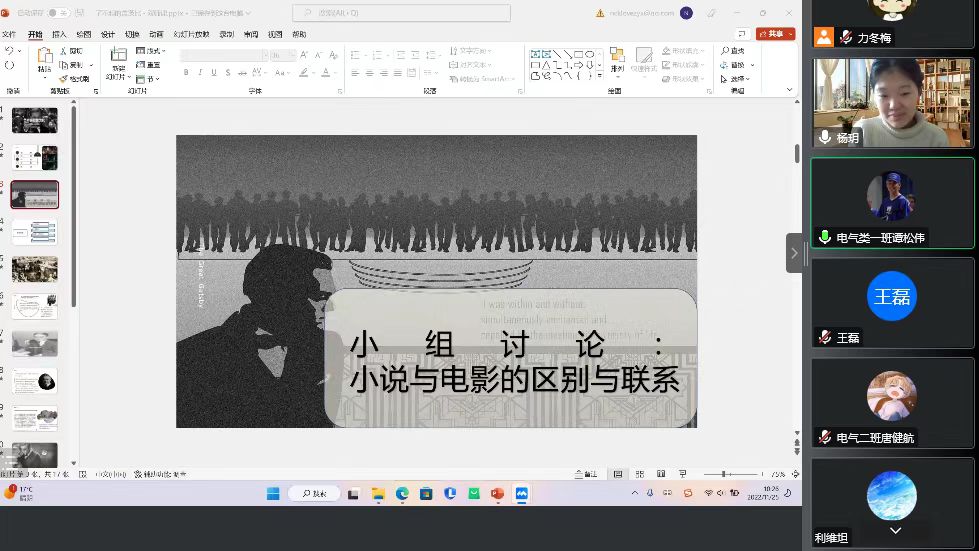
Task: Toggle text Shadow (S) formatting
Action: [x=228, y=73]
